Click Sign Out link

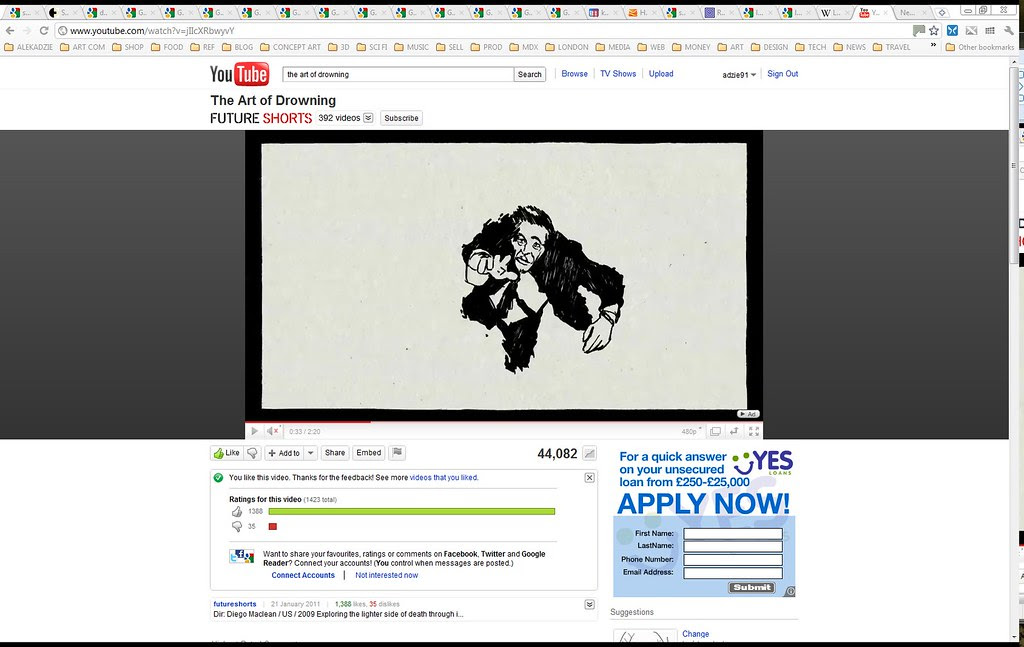(782, 74)
